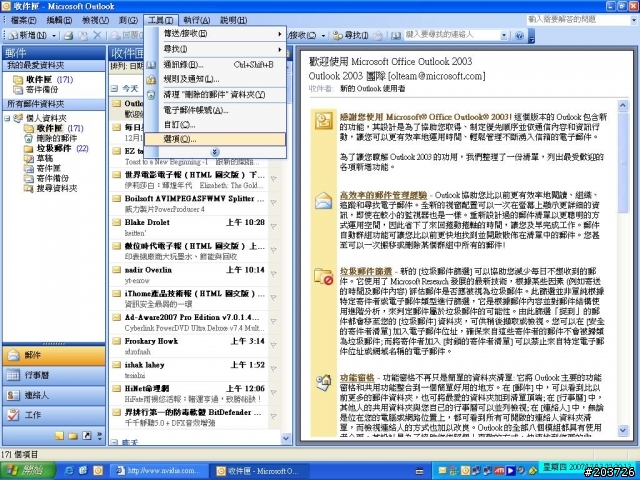640x480 pixels.
Task: Click the Notes icon in navigation bar
Action: click(x=59, y=436)
